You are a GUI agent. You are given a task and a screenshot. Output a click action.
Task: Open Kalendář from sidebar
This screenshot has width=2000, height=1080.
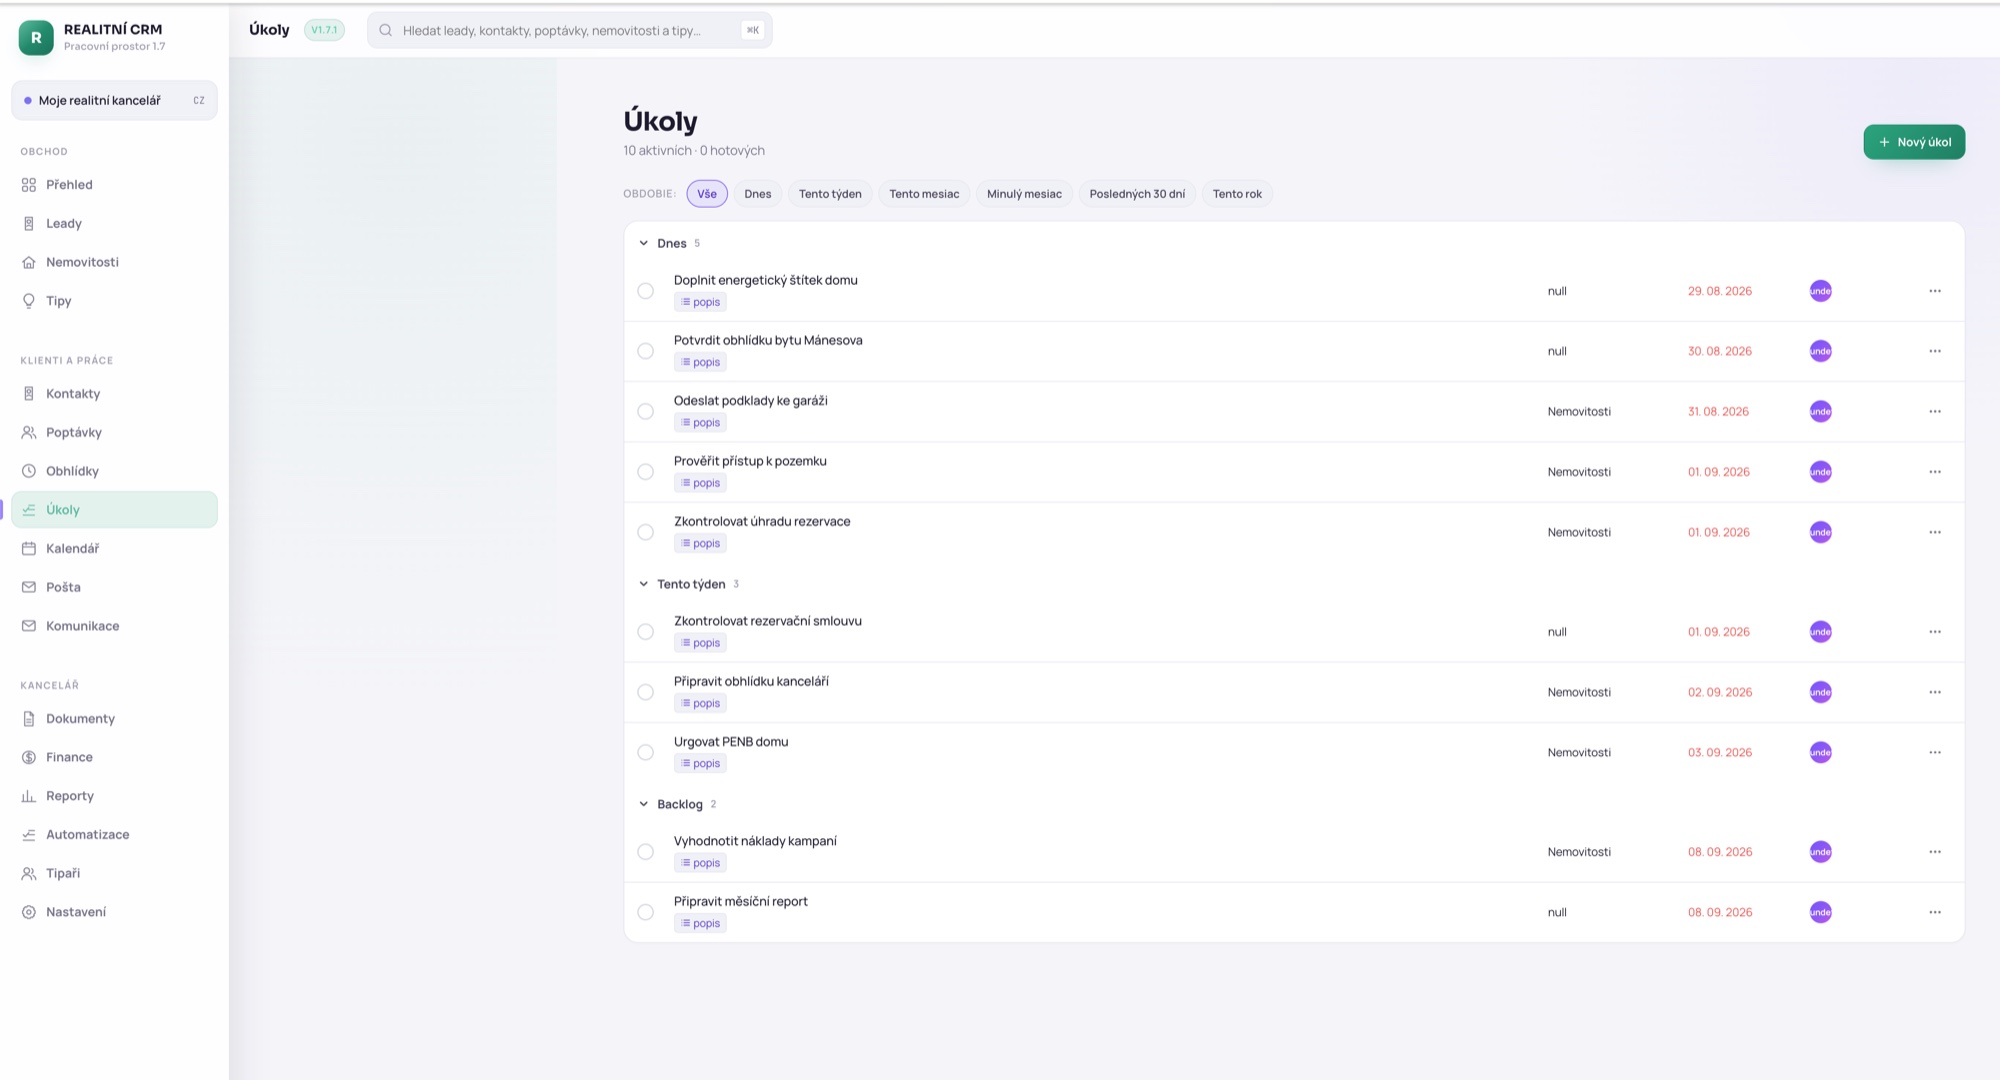[114, 549]
